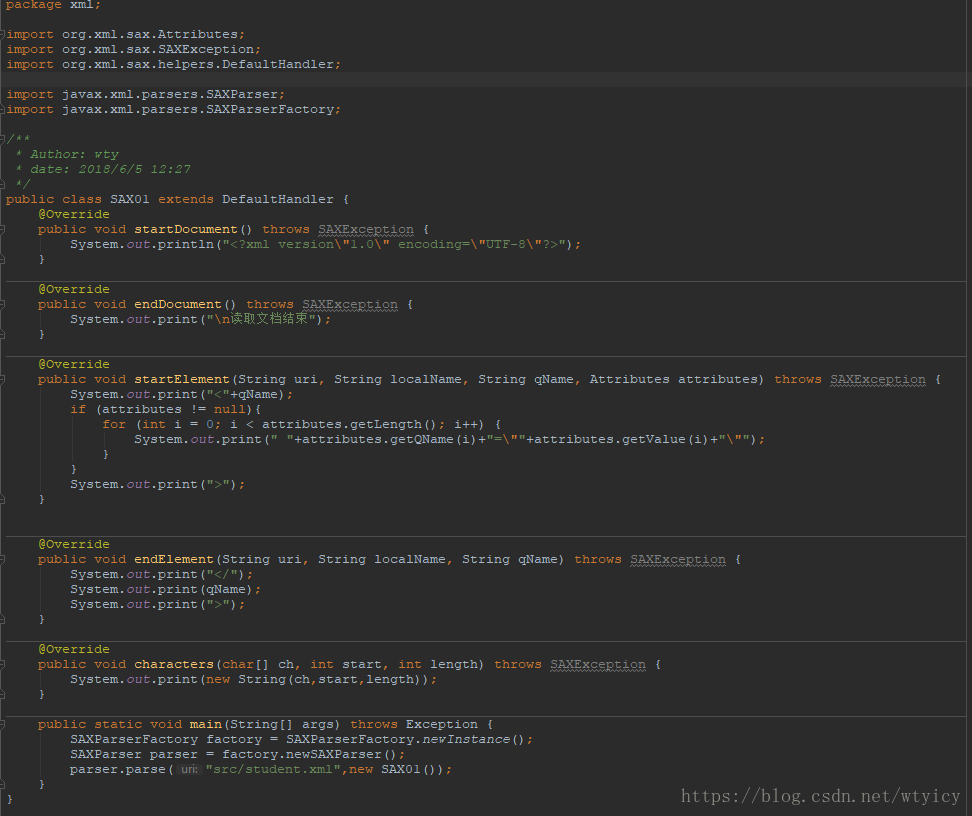Image resolution: width=972 pixels, height=816 pixels.
Task: Click the org.xml.sax.Attributes import
Action: click(x=125, y=35)
